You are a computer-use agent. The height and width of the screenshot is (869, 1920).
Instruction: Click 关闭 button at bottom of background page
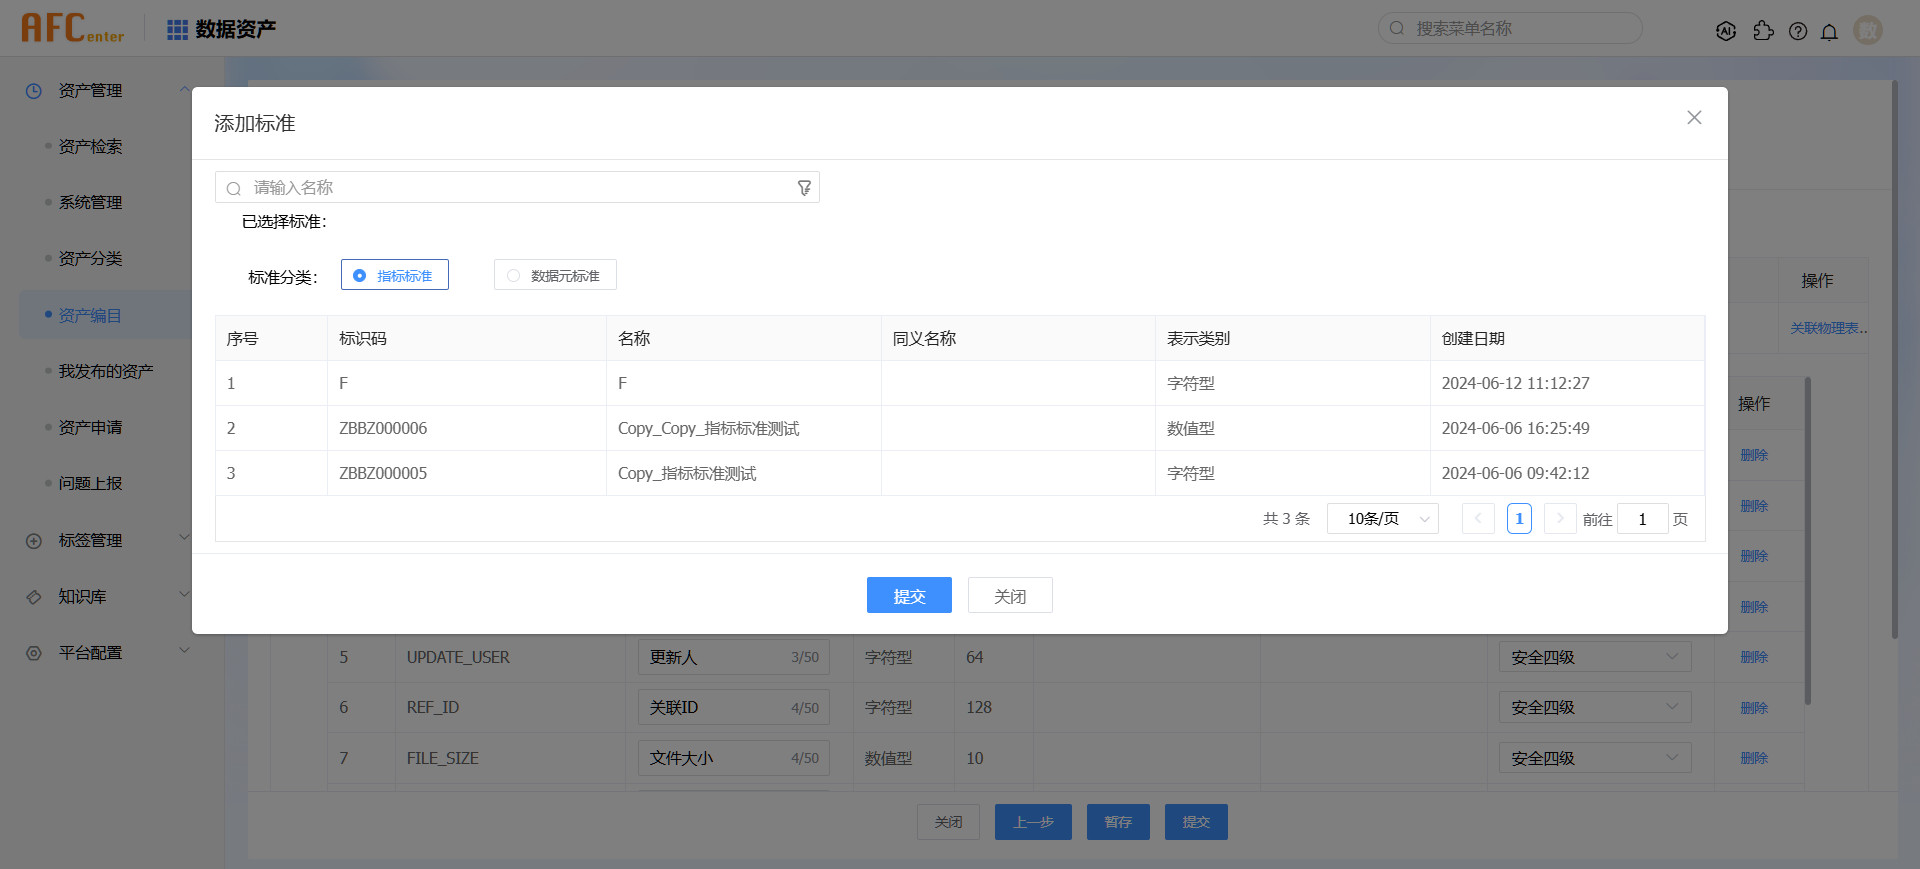pos(948,822)
